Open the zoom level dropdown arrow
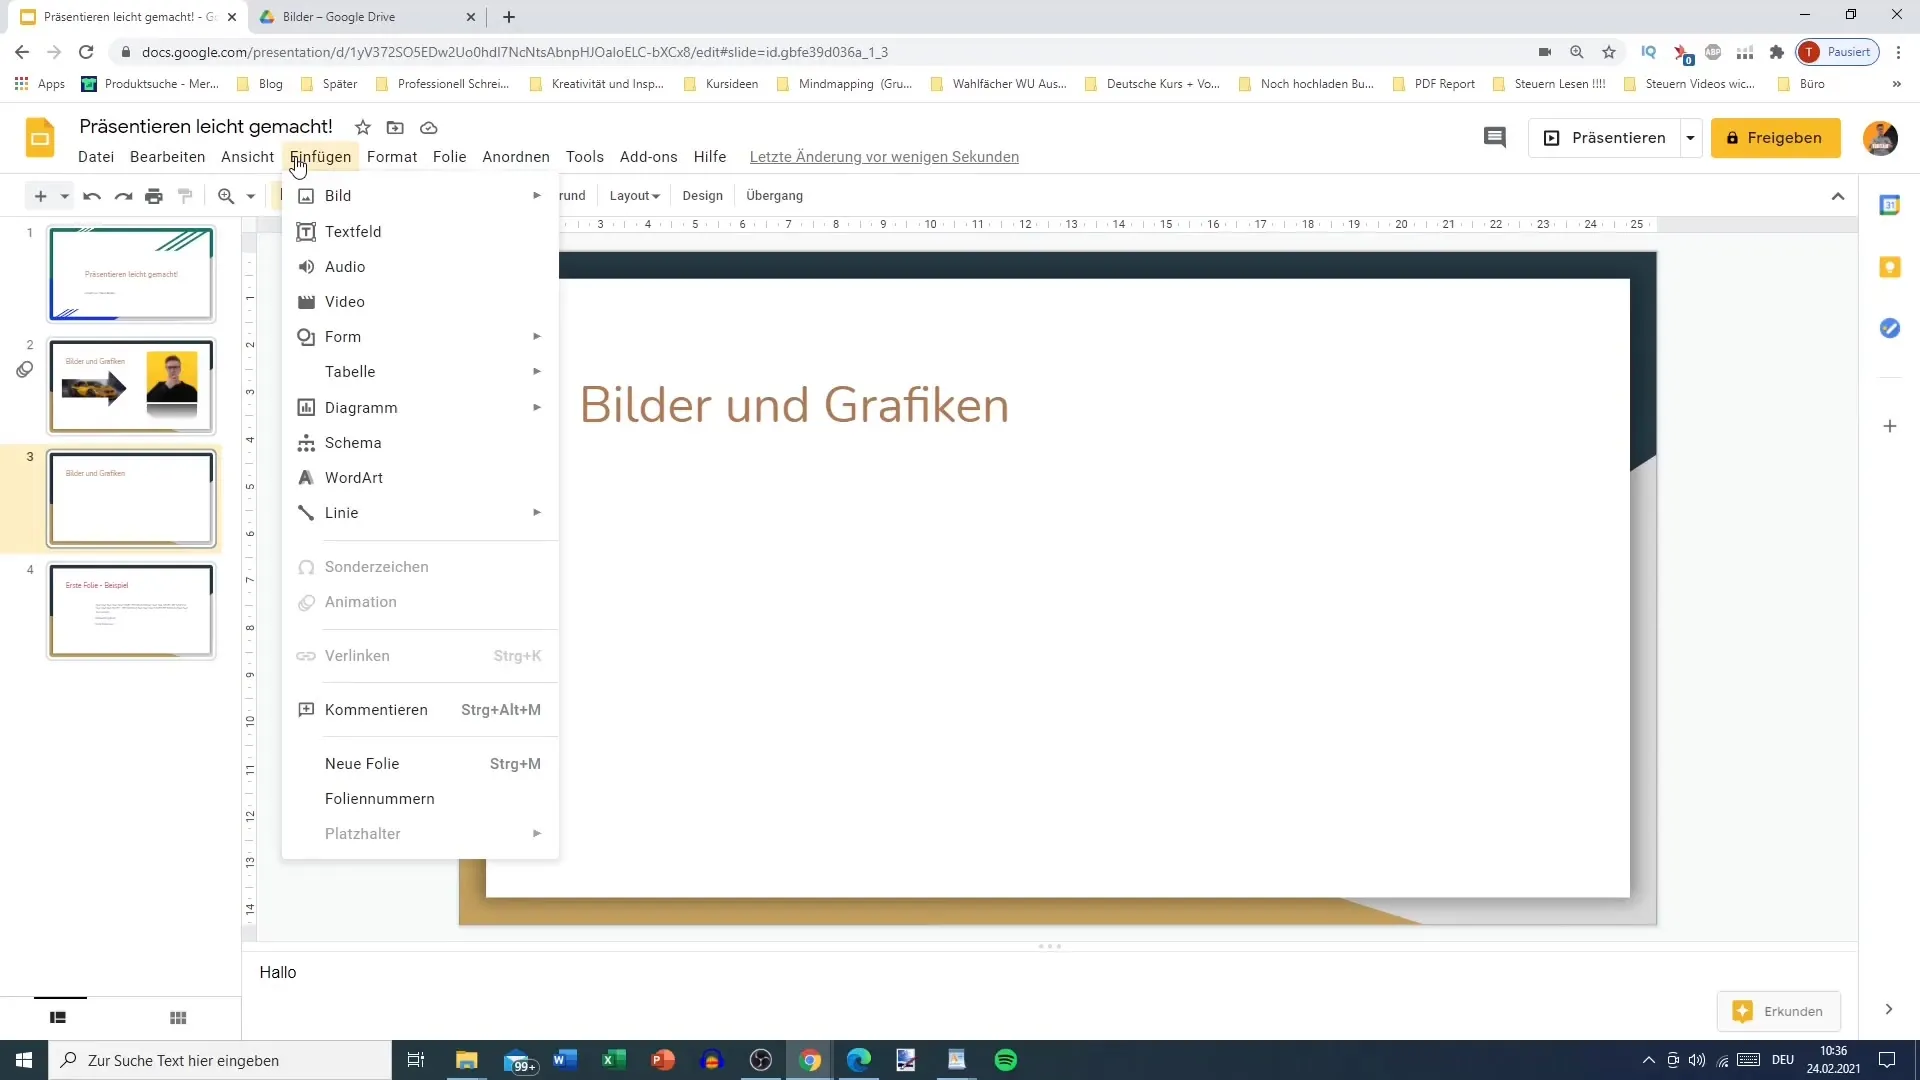Image resolution: width=1920 pixels, height=1080 pixels. [251, 196]
